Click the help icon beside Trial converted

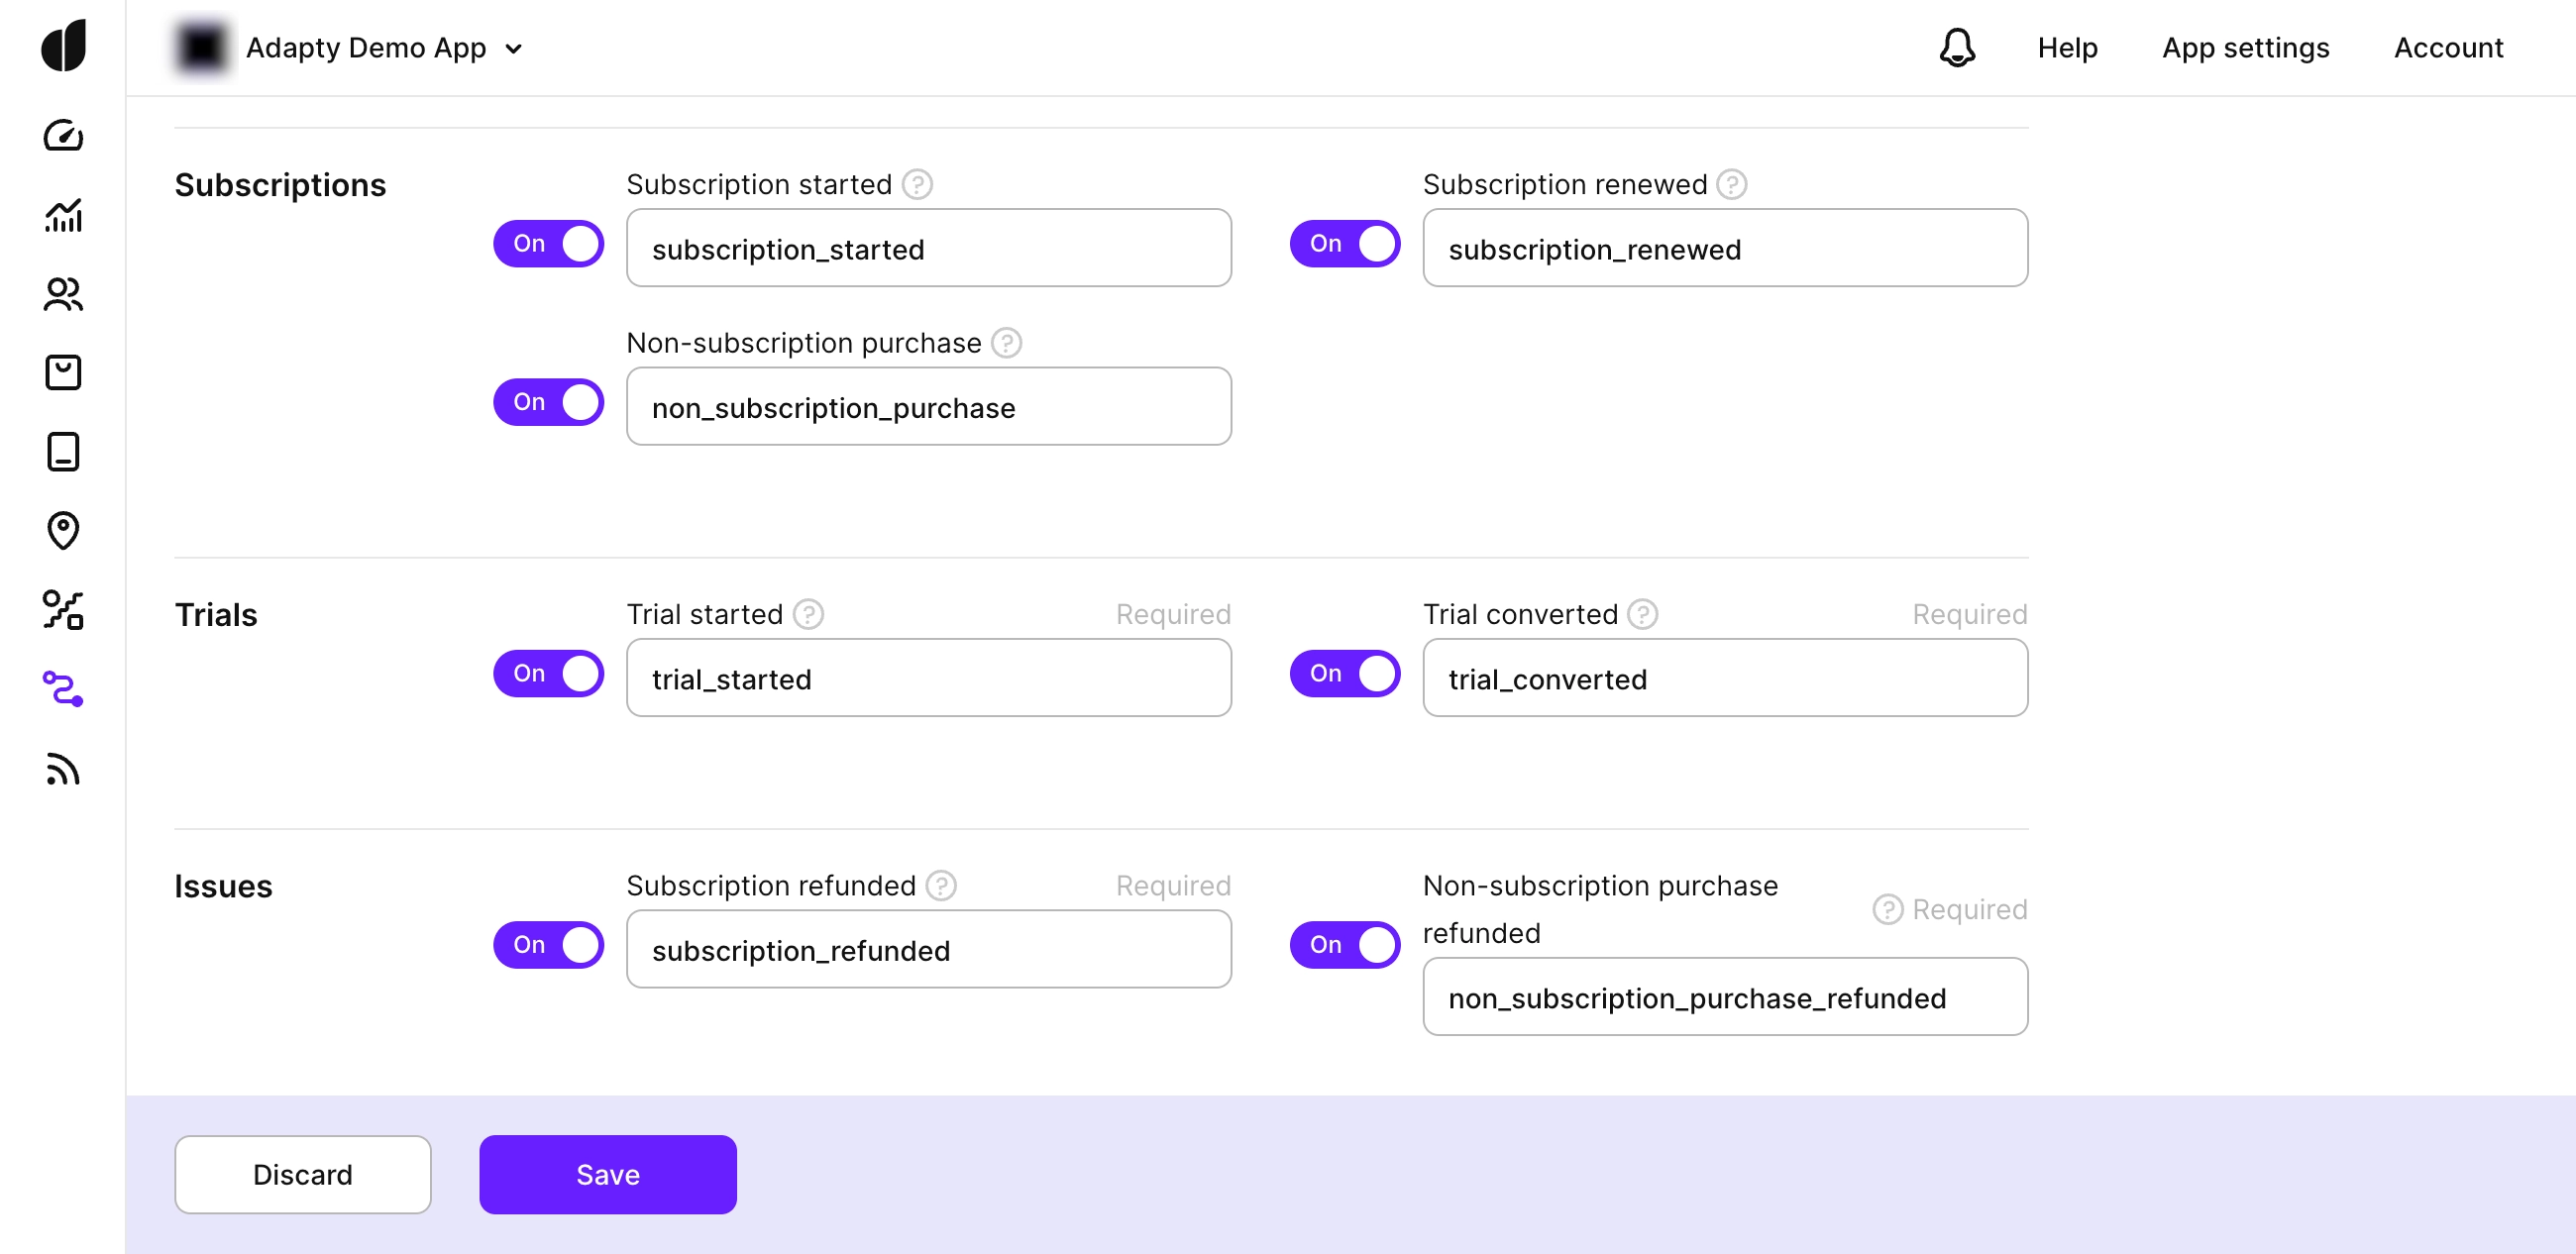[x=1642, y=614]
